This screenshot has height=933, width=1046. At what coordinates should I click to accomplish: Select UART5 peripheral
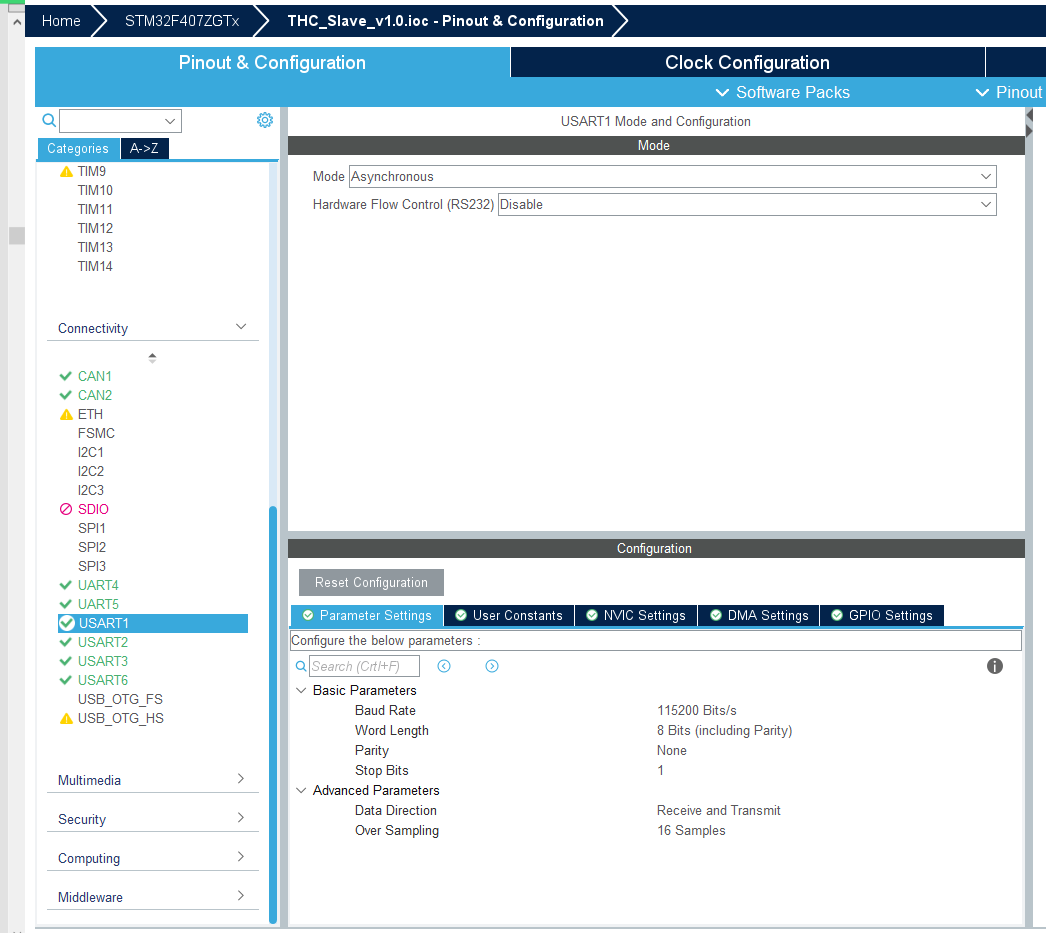(x=98, y=604)
